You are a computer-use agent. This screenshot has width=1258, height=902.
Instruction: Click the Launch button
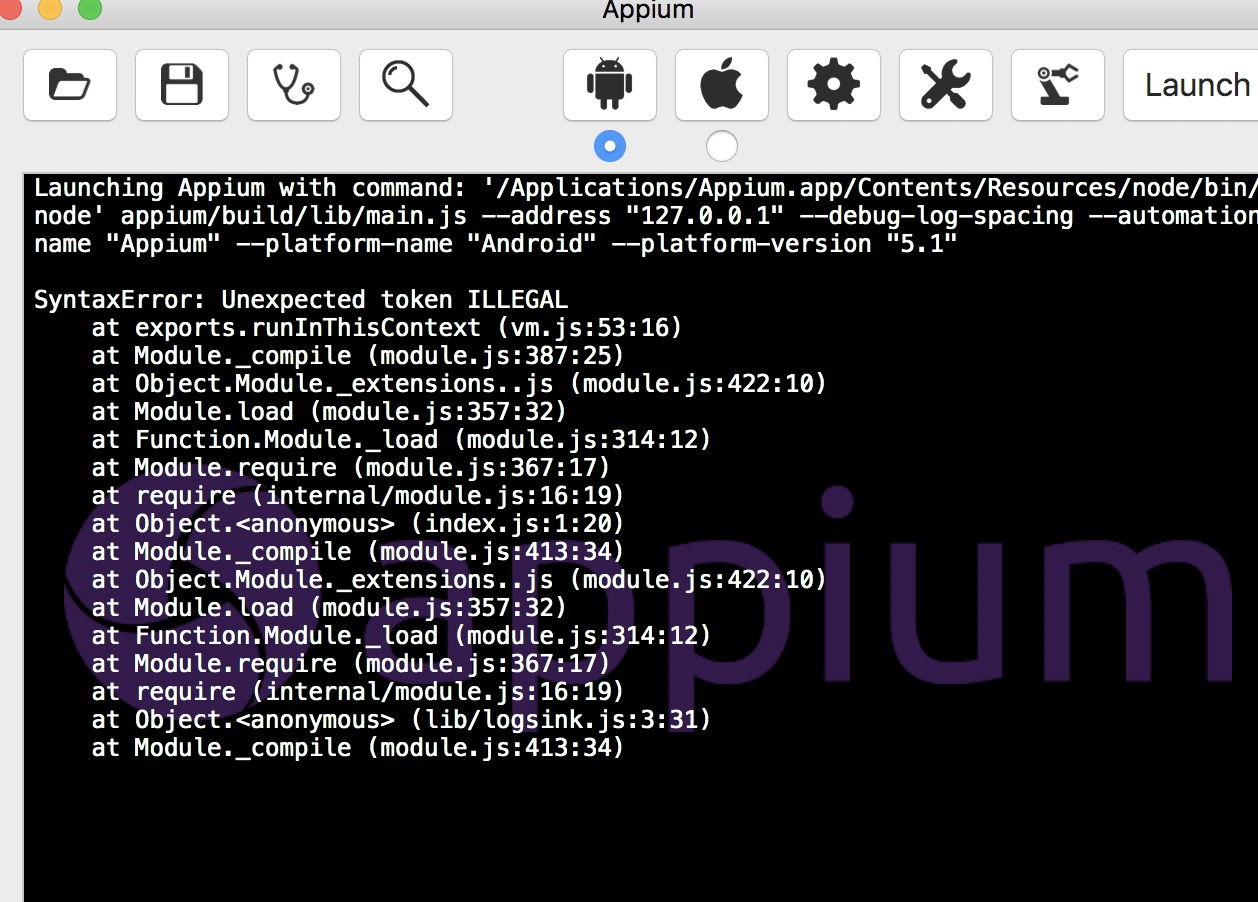pos(1191,85)
